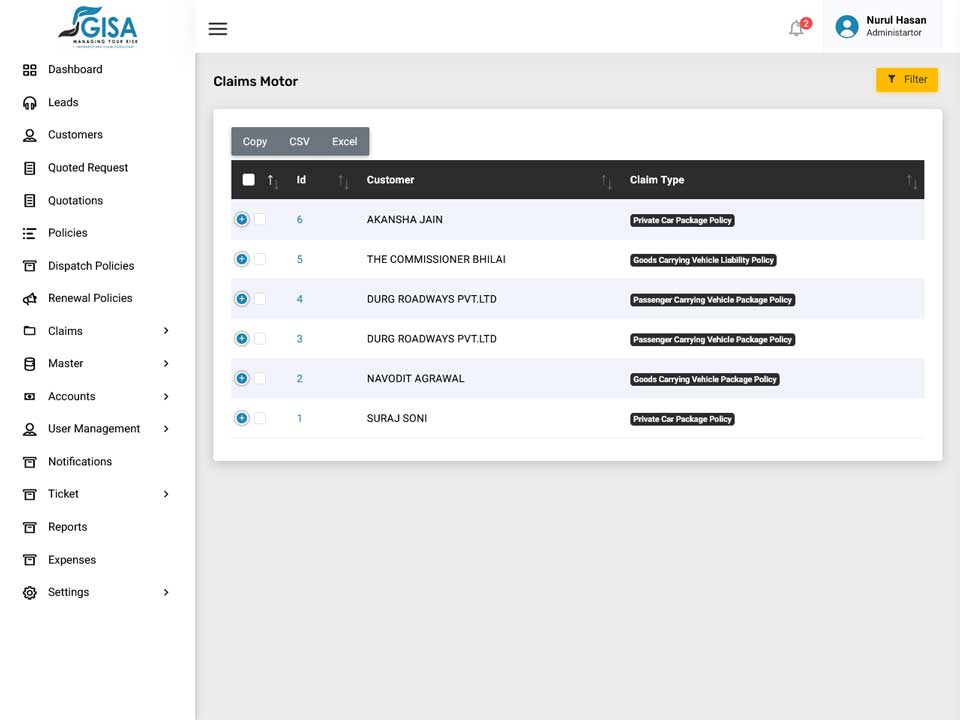Check the select-all checkbox in table header
Screen dimensions: 960x720
tap(249, 179)
